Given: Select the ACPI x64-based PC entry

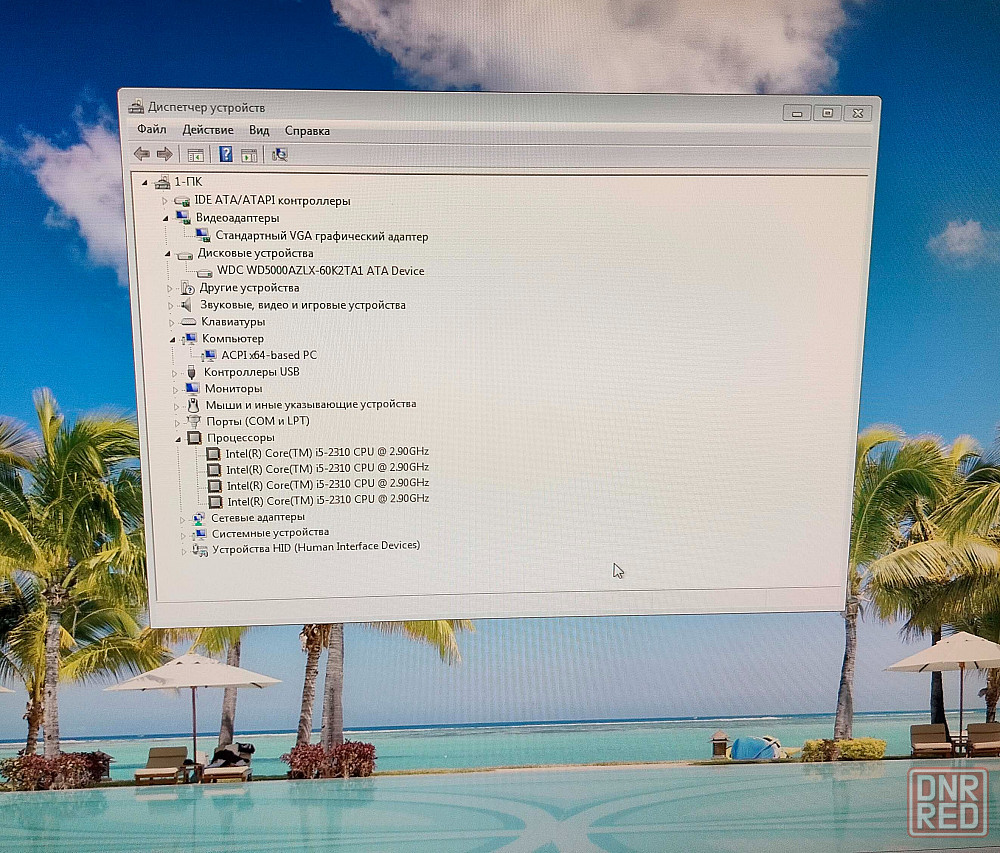Looking at the screenshot, I should click(x=269, y=355).
